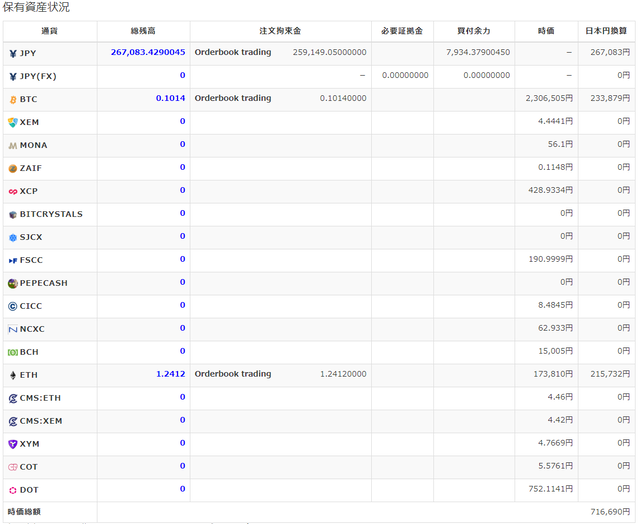Viewport: 640px width, 524px height.
Task: Click JPY restricted amount 259,149.05000000
Action: point(329,52)
